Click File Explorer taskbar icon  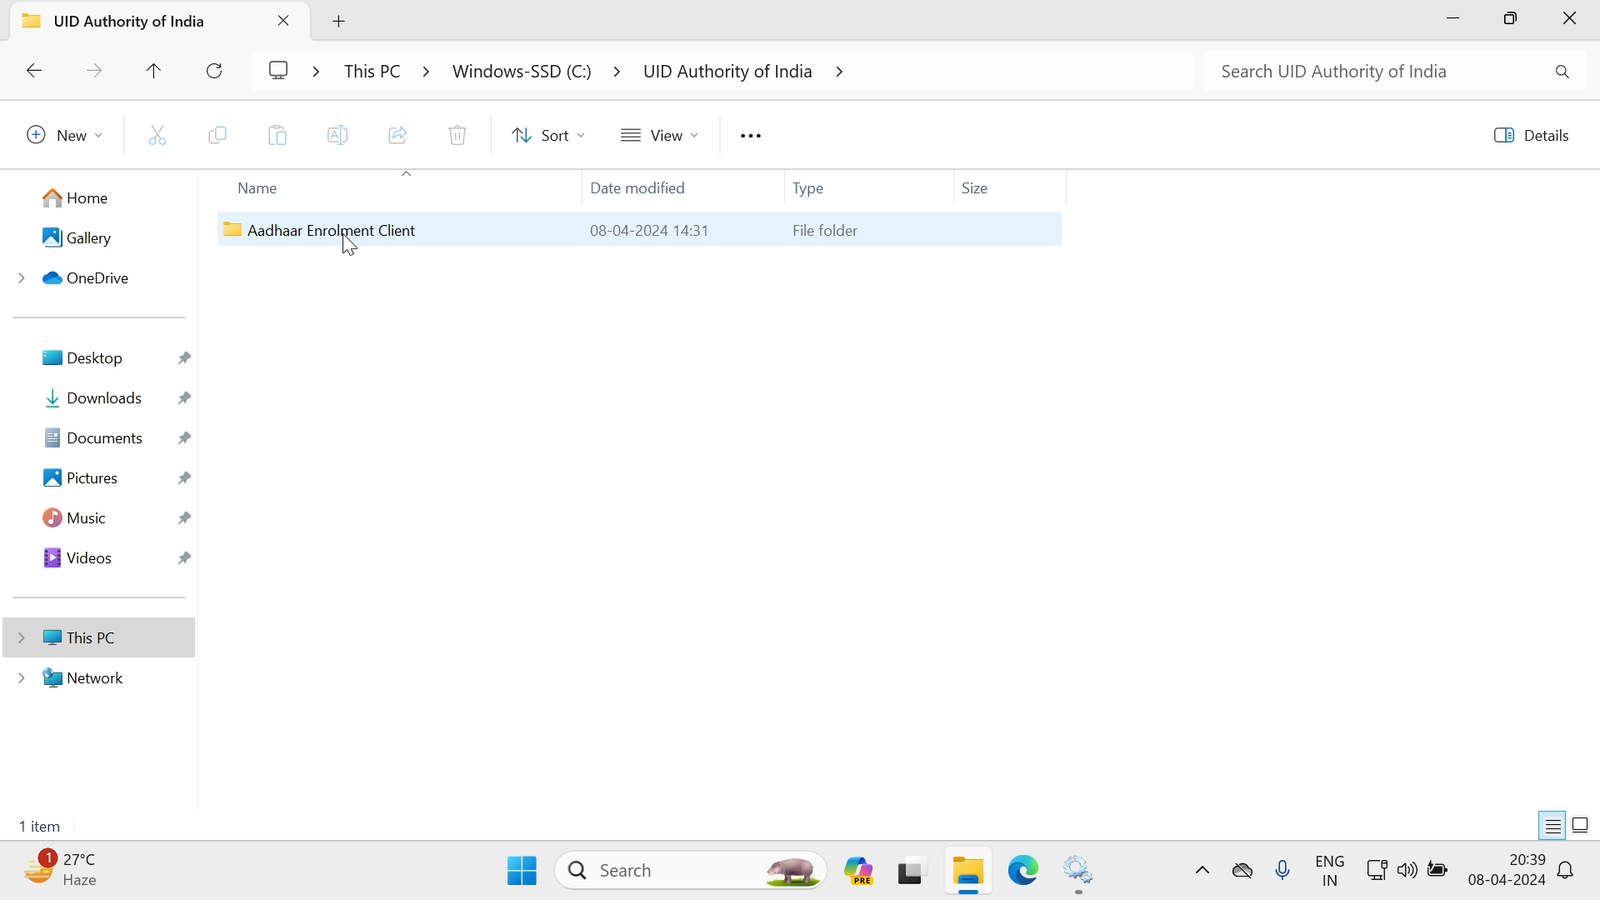(x=967, y=871)
